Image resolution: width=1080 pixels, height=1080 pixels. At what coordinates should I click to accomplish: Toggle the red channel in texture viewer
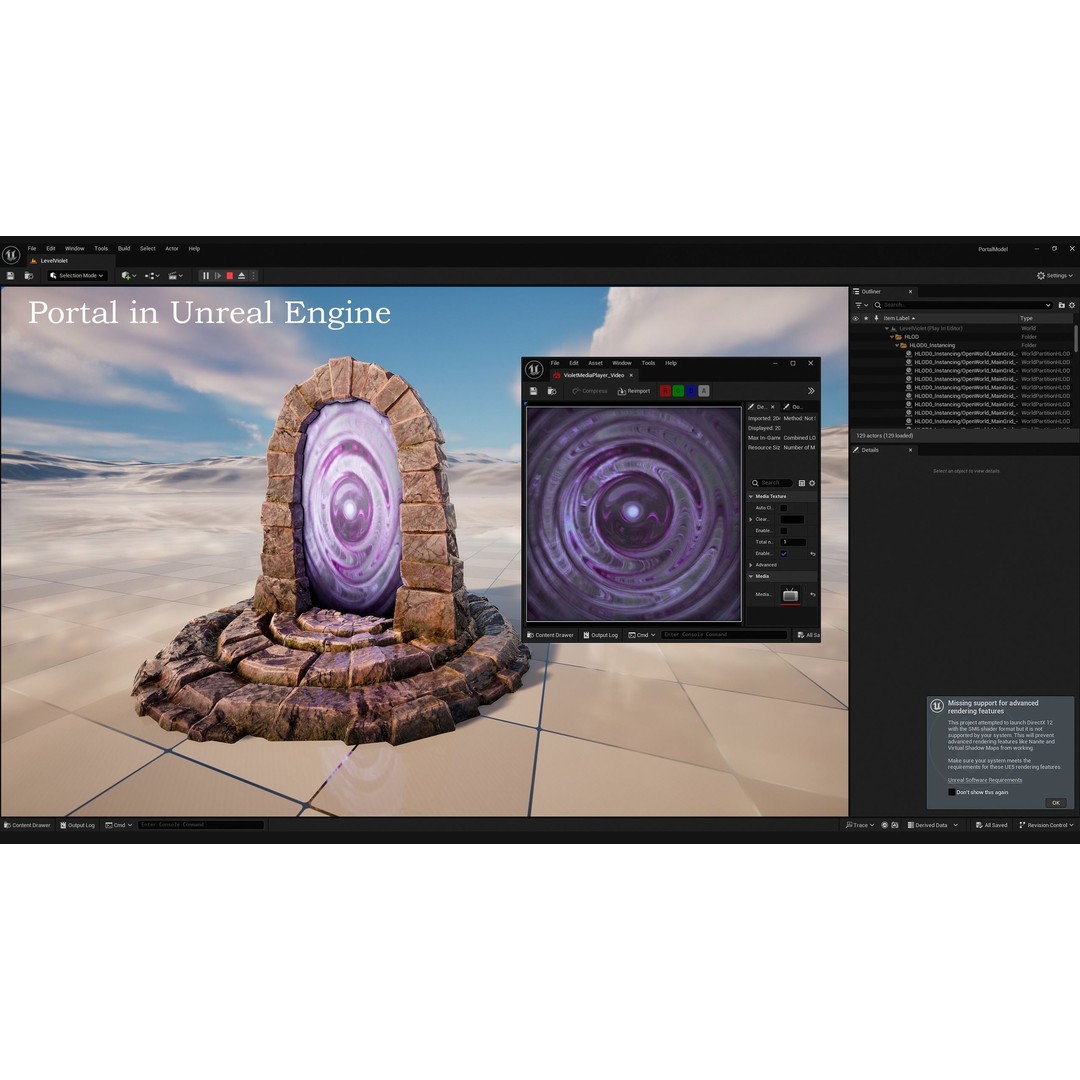coord(666,390)
